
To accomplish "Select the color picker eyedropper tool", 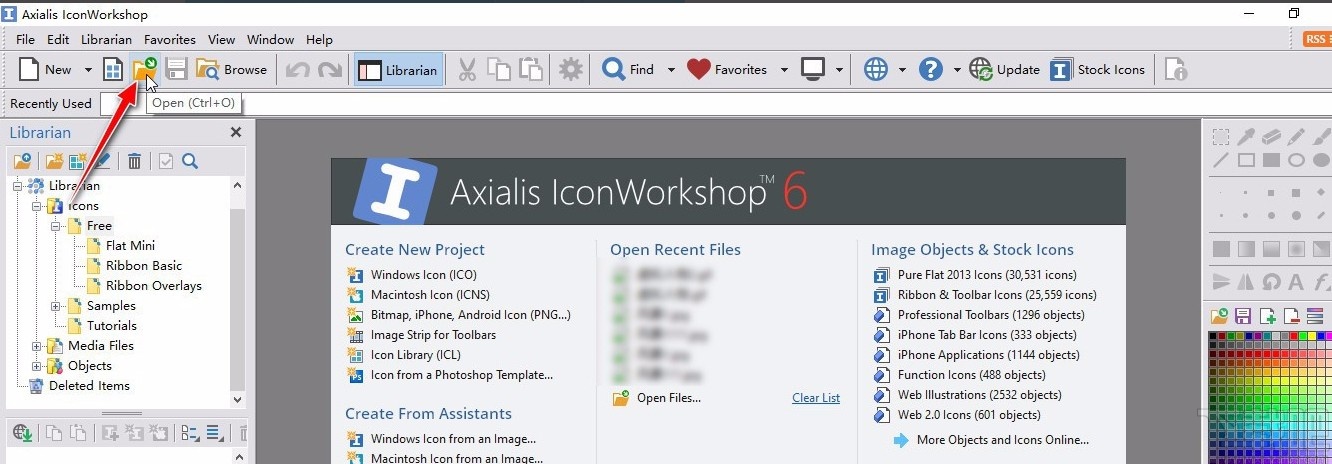I will click(x=1246, y=136).
